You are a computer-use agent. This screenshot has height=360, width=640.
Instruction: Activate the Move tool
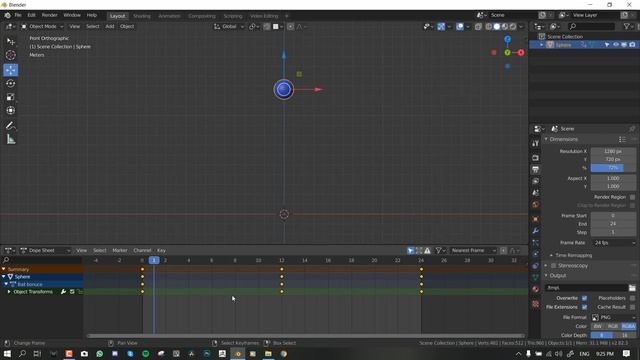coord(11,70)
